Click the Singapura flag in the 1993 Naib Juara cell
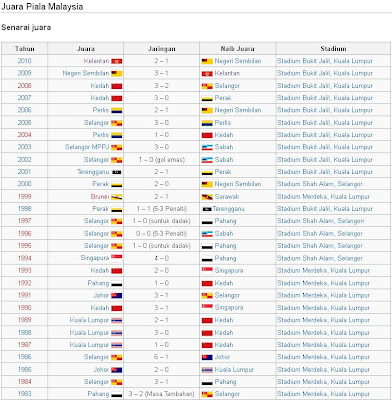This screenshot has height=400, width=392. pos(207,270)
